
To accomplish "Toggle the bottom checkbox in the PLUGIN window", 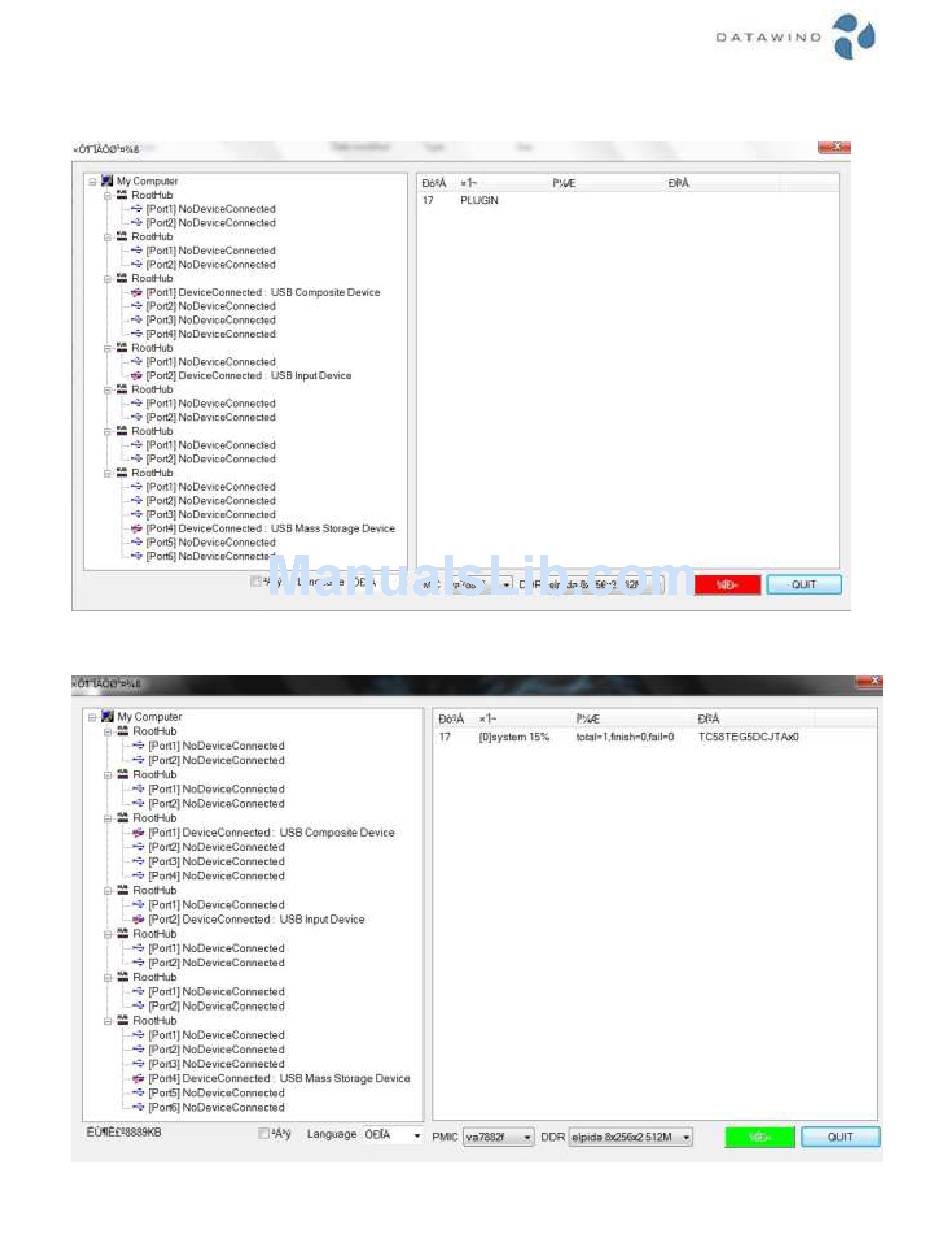I will coord(256,581).
